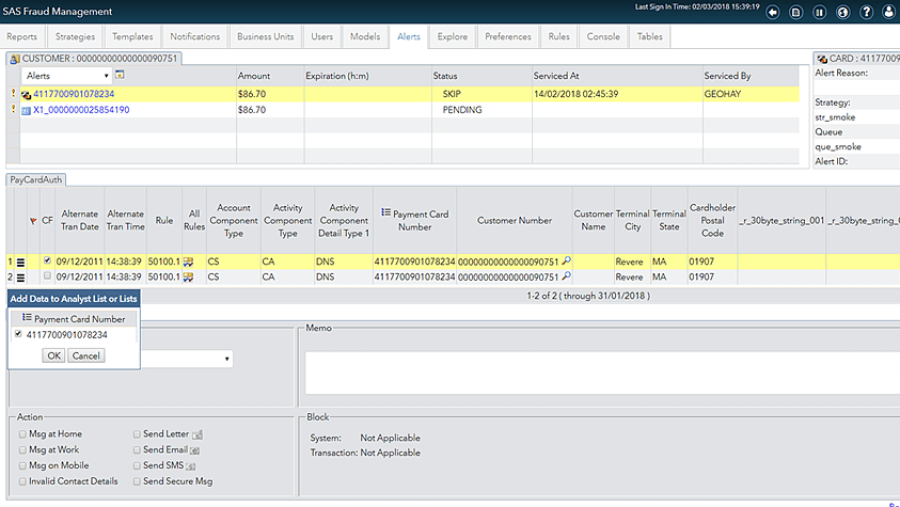Check the Send Letter checkbox
Screen dimensions: 900x507
coord(137,434)
